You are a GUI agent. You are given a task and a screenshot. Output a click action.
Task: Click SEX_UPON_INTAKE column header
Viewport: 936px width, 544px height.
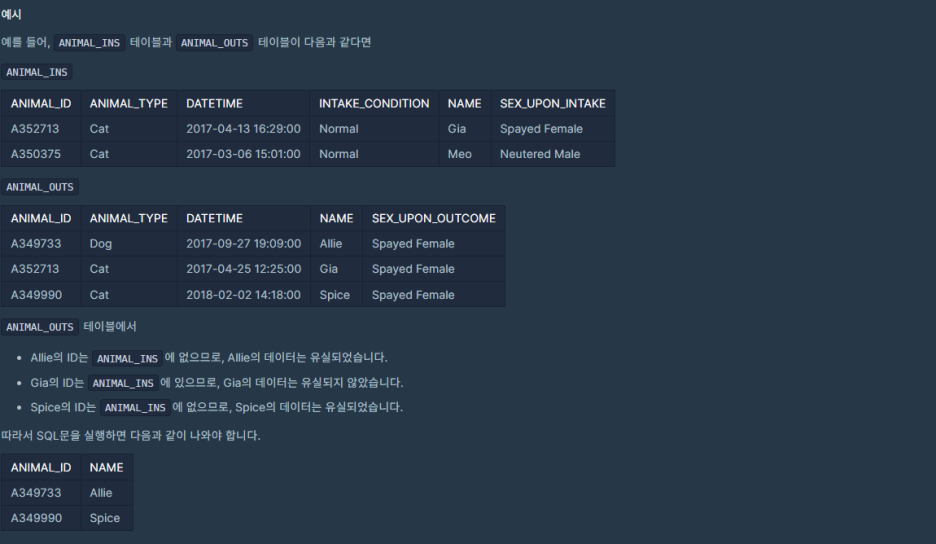(x=553, y=103)
